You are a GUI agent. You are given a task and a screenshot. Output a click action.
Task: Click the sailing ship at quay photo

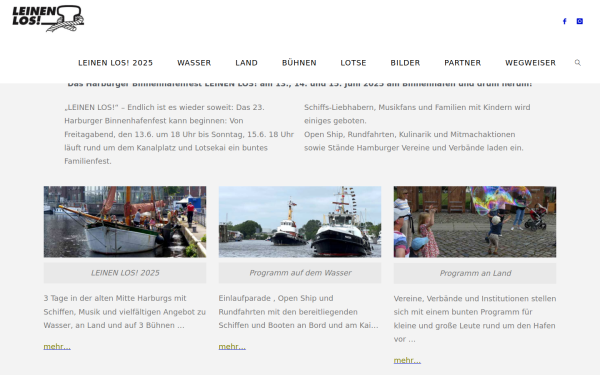125,222
